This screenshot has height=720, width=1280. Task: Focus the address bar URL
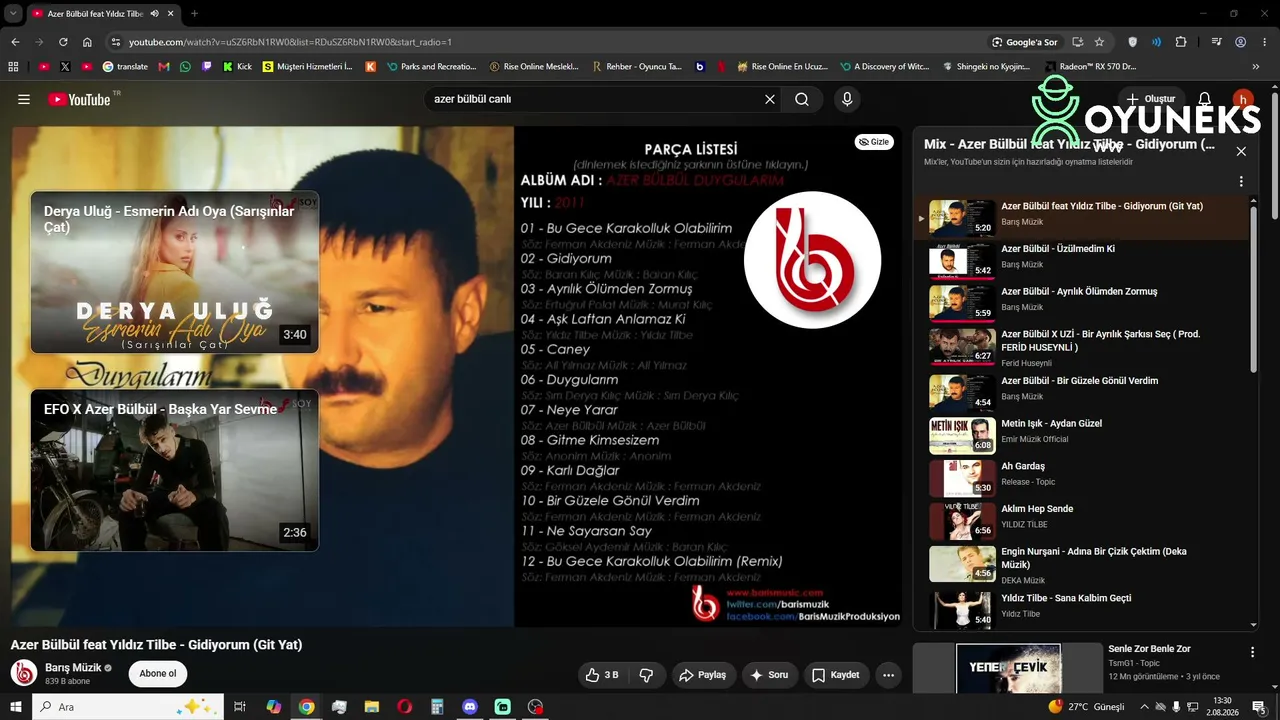click(x=290, y=42)
